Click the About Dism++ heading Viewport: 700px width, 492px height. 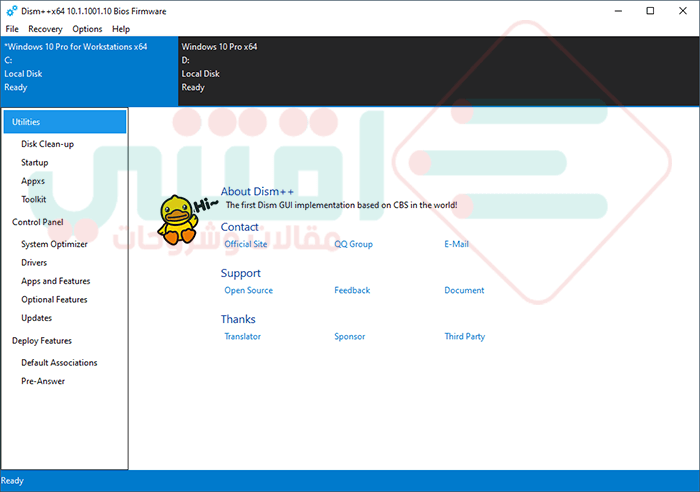(x=257, y=191)
